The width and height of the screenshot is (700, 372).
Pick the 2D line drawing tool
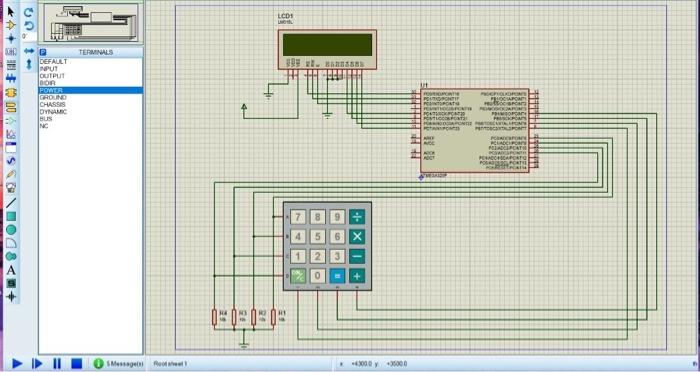pyautogui.click(x=11, y=203)
